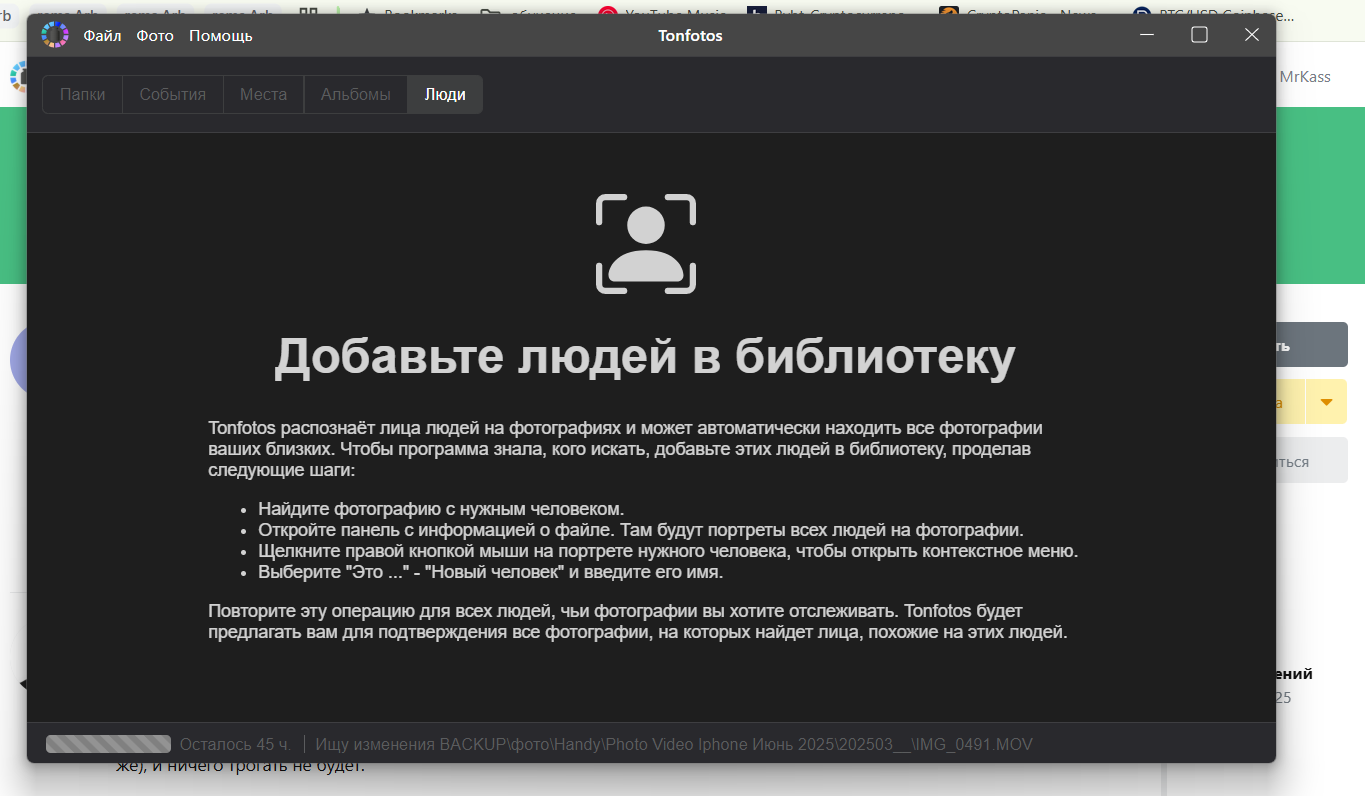Click the Tonfotos window title text

690,36
